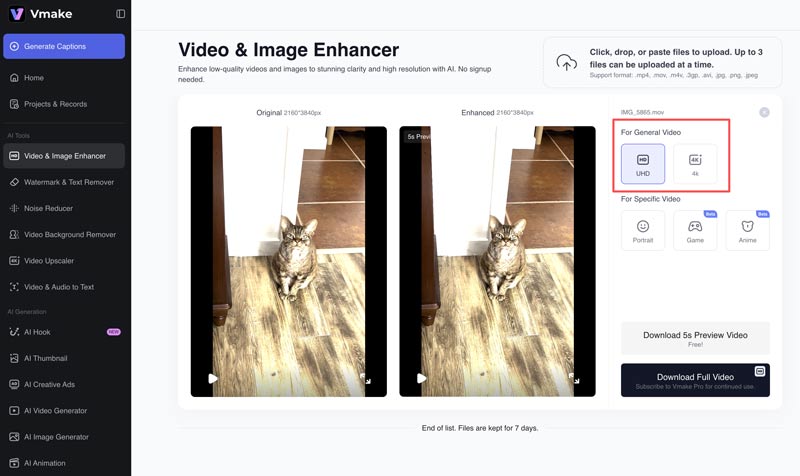Click the AI Animation icon
Screen dimensions: 800x476
pos(14,463)
